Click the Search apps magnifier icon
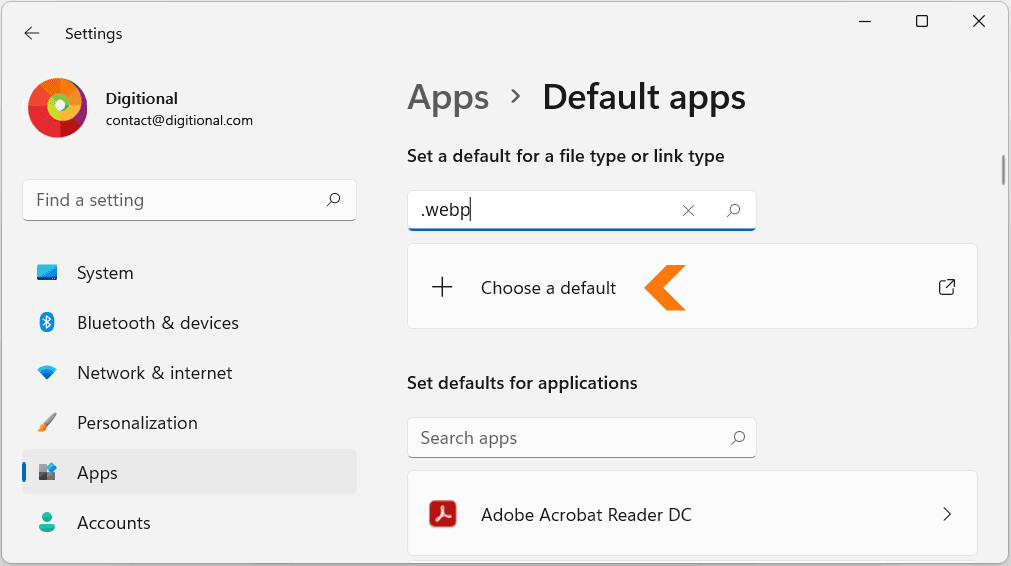 pyautogui.click(x=738, y=438)
